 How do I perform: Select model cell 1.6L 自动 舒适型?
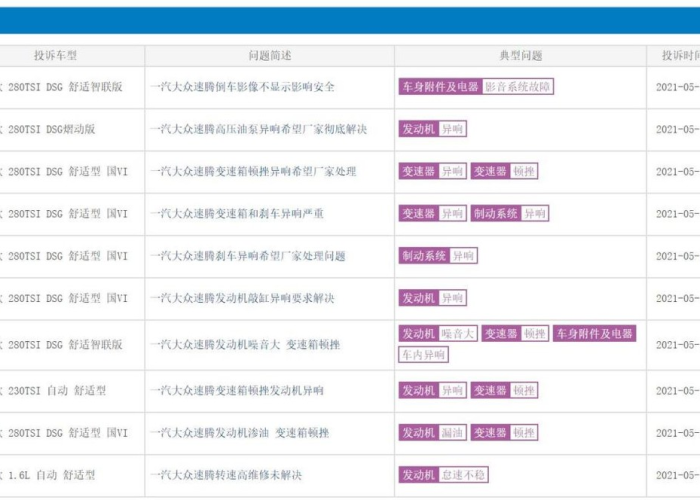[52, 475]
